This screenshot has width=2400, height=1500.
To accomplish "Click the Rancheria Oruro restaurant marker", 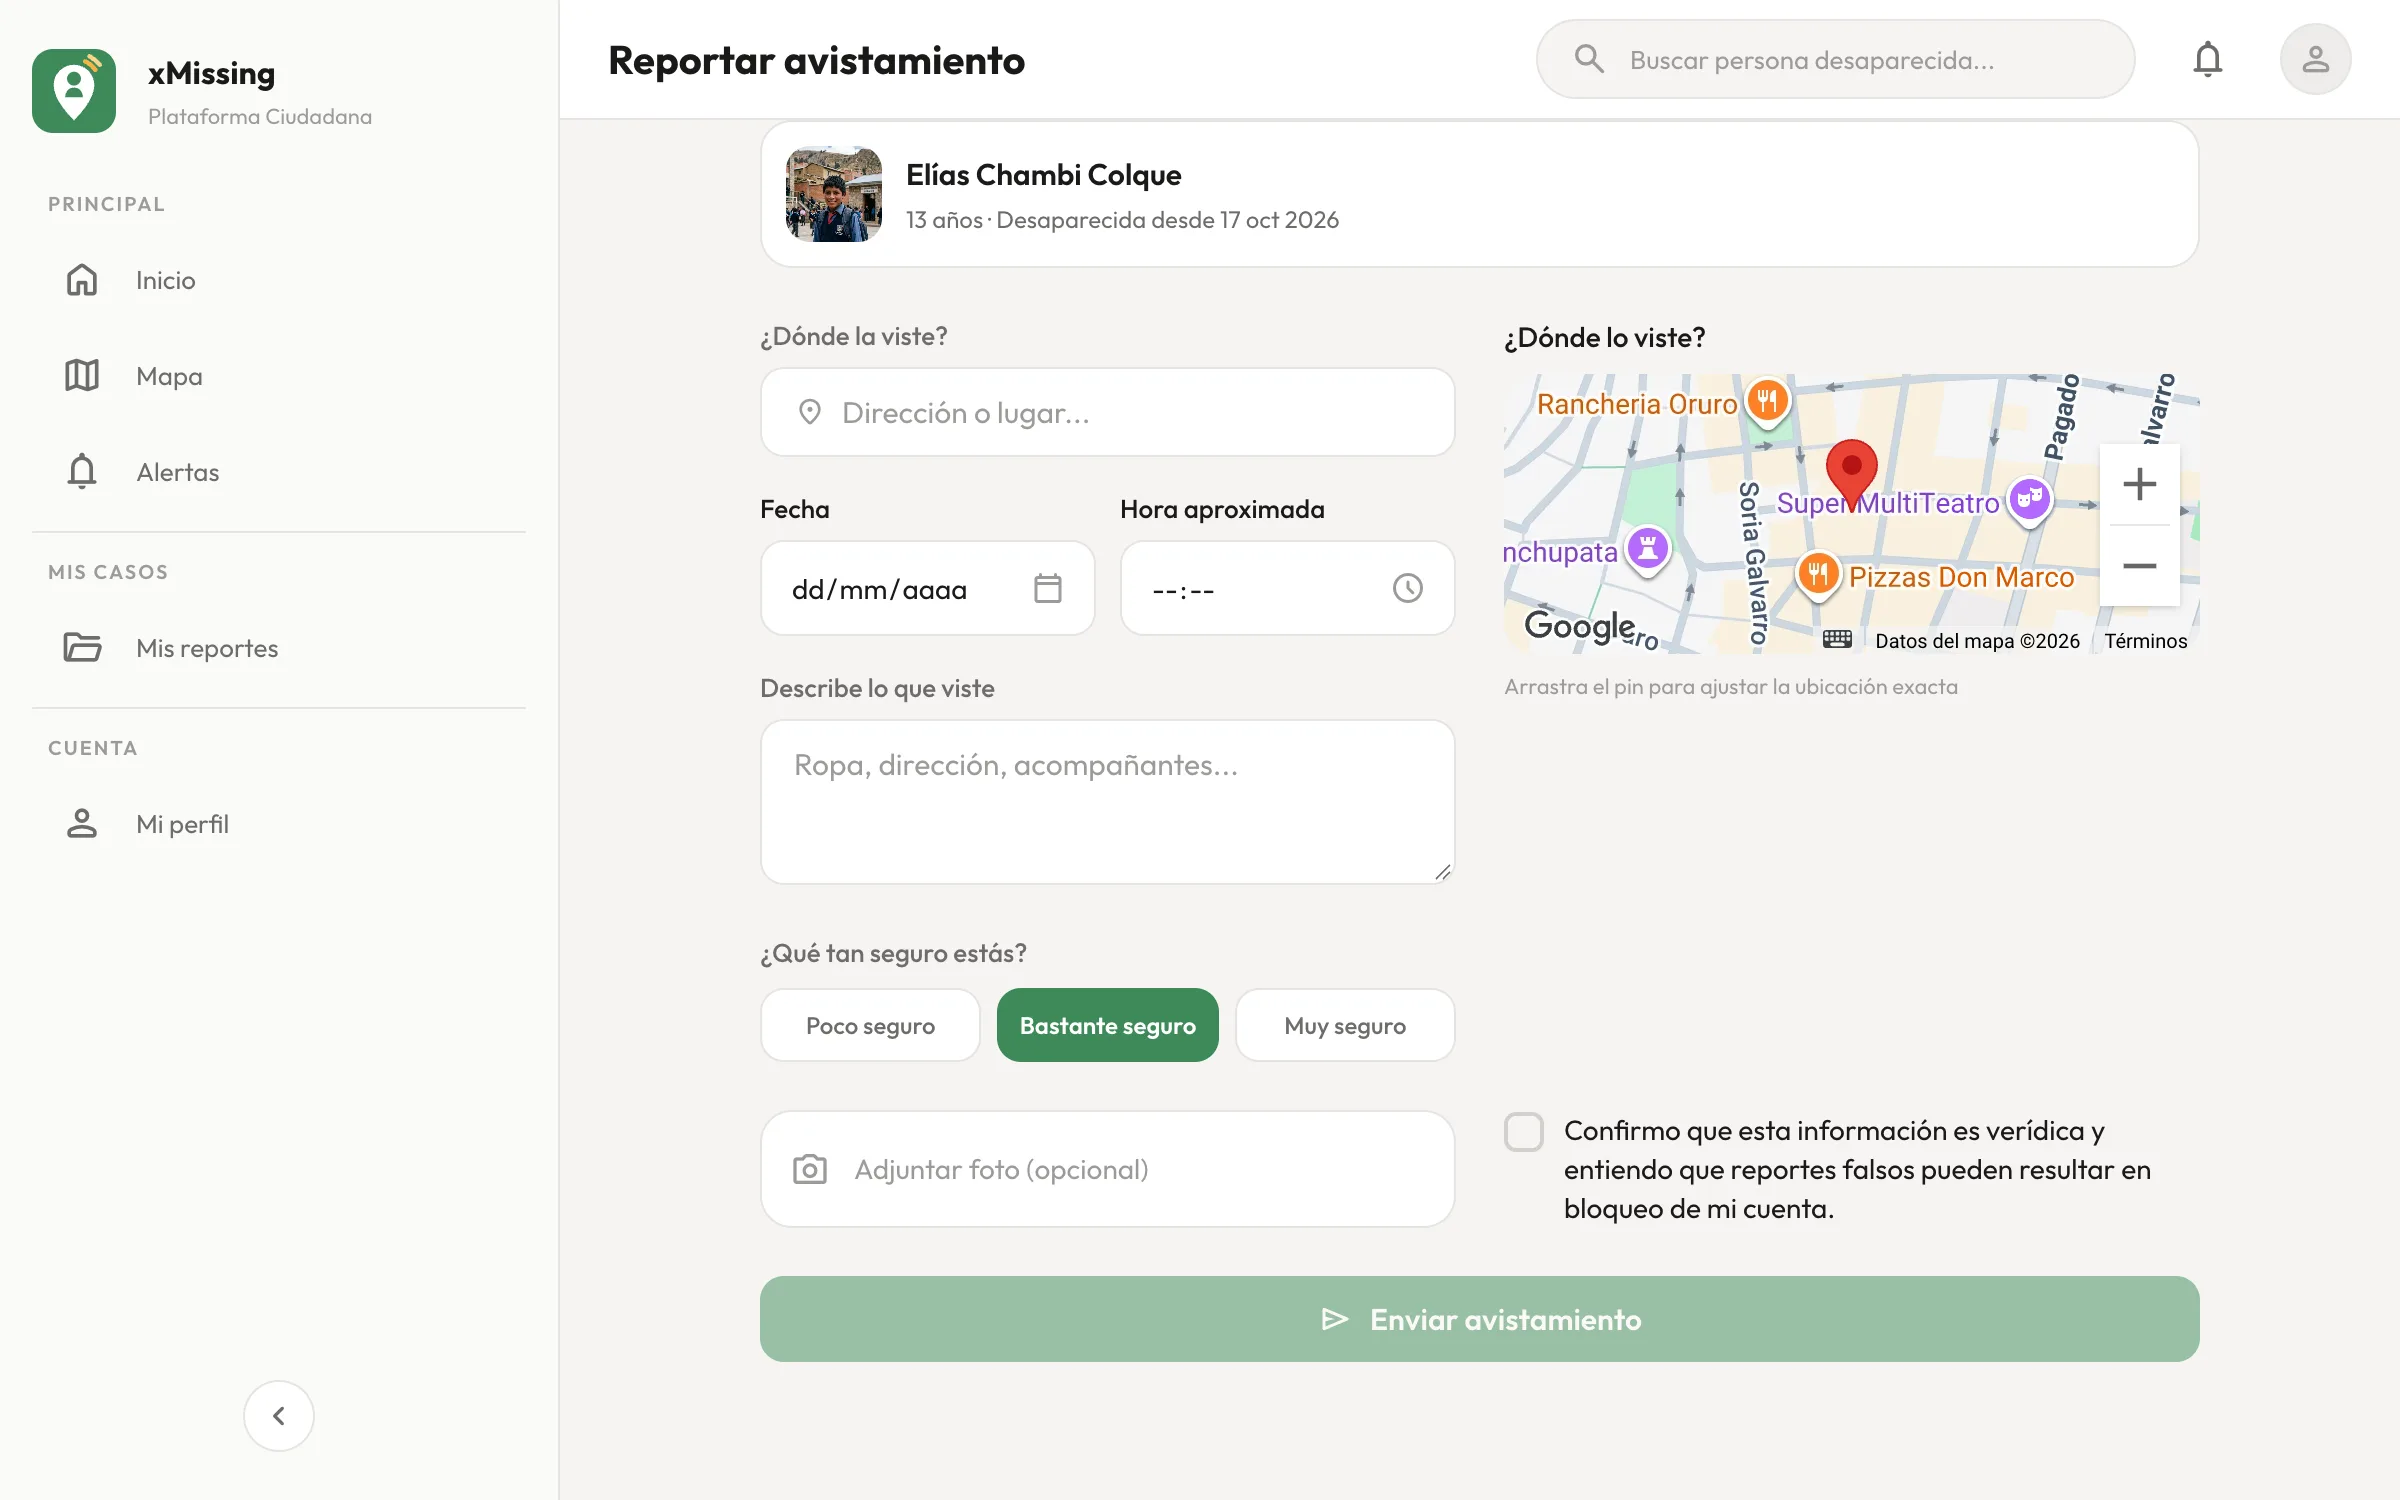I will point(1768,401).
